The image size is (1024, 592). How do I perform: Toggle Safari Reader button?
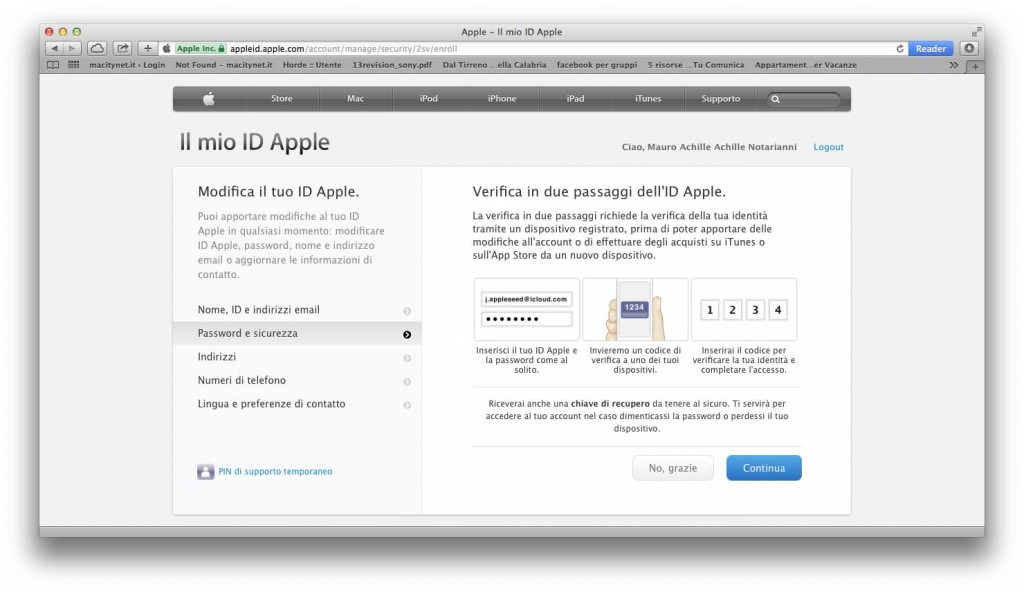pos(930,48)
